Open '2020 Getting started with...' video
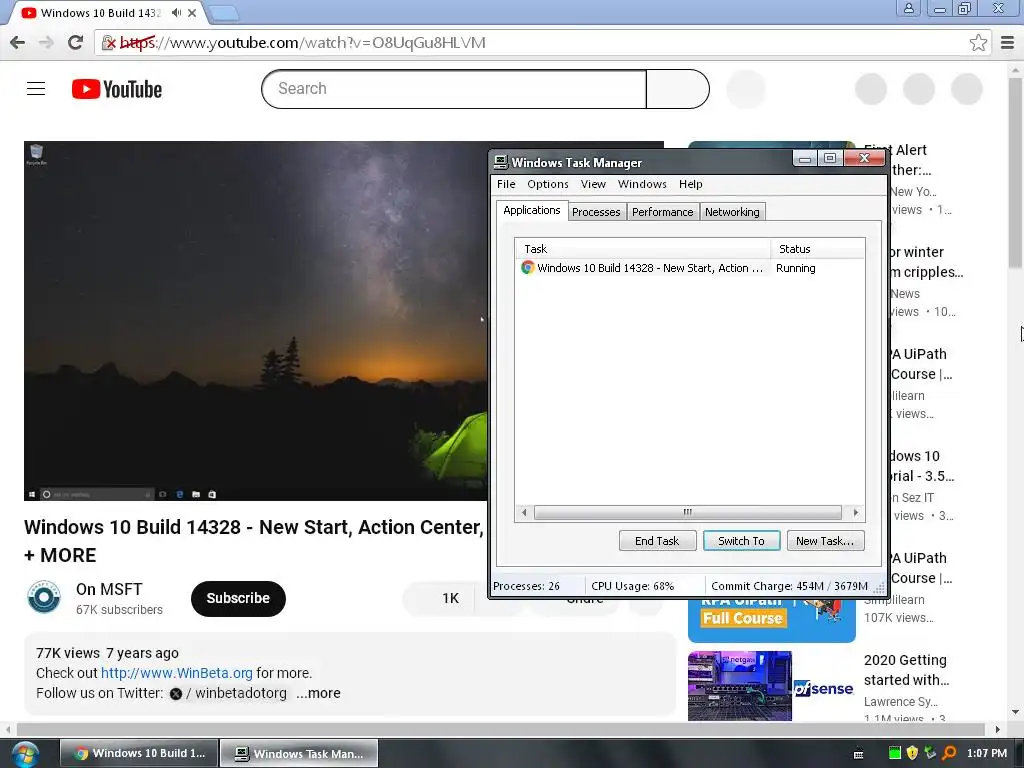The width and height of the screenshot is (1024, 768). [x=906, y=670]
